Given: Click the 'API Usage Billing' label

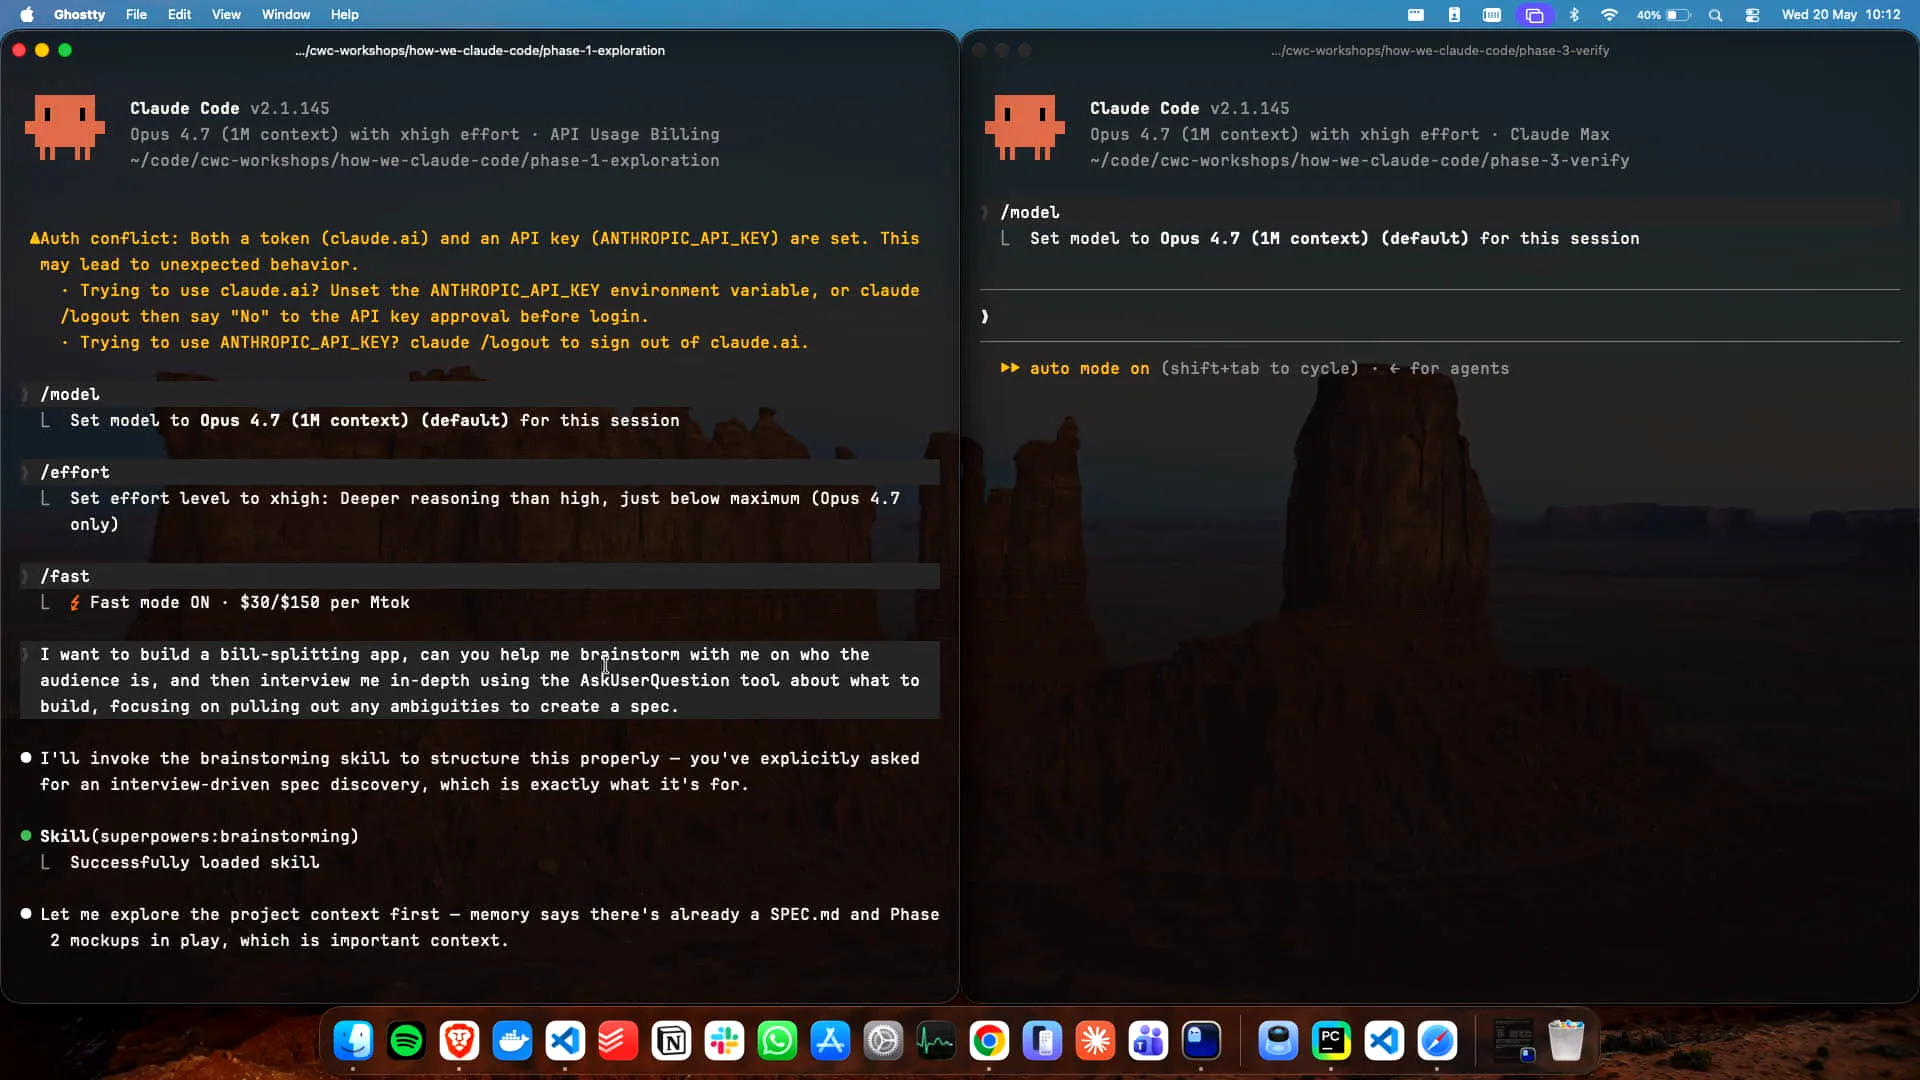Looking at the screenshot, I should click(x=634, y=134).
